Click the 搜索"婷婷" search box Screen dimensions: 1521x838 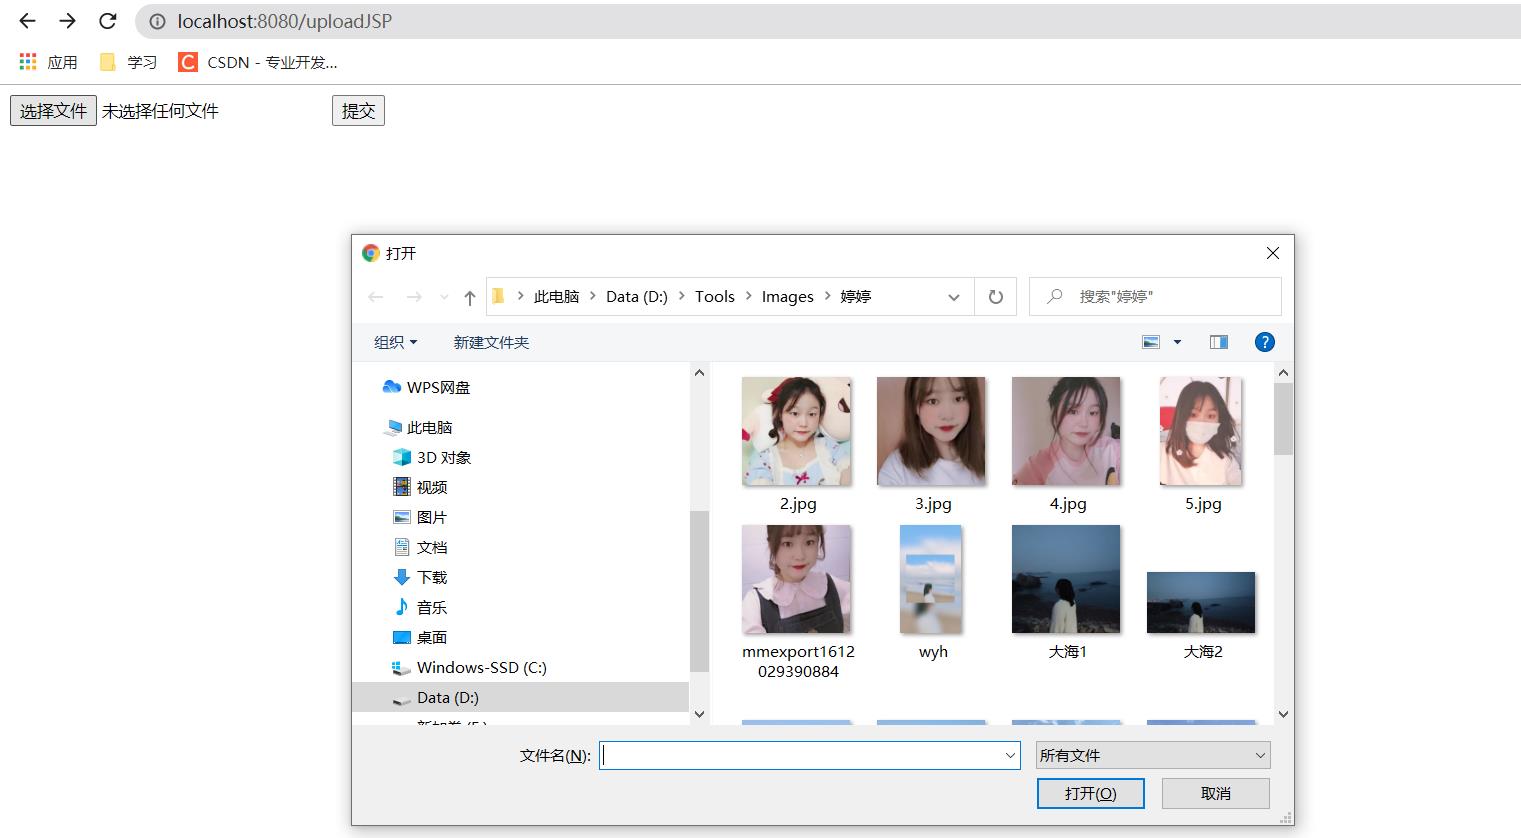pyautogui.click(x=1155, y=297)
